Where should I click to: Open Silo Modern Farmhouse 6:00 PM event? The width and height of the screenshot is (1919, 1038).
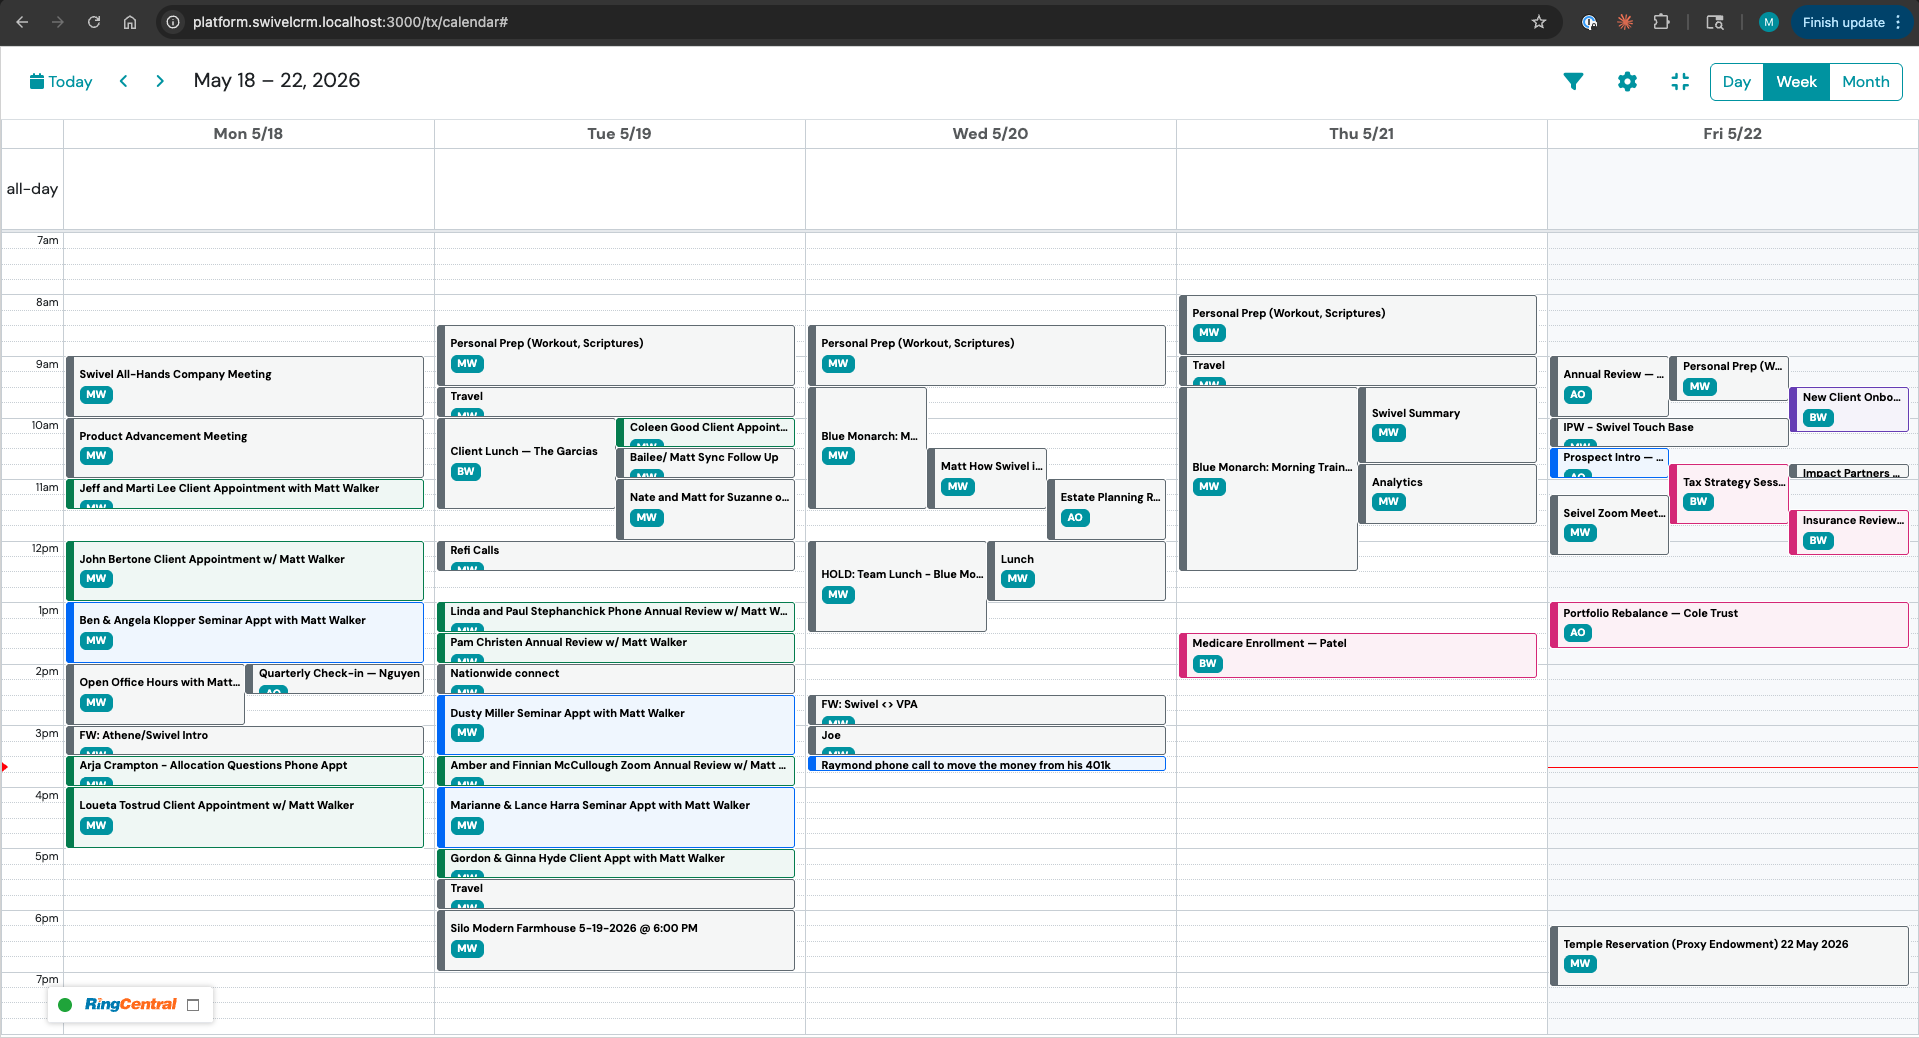[616, 940]
